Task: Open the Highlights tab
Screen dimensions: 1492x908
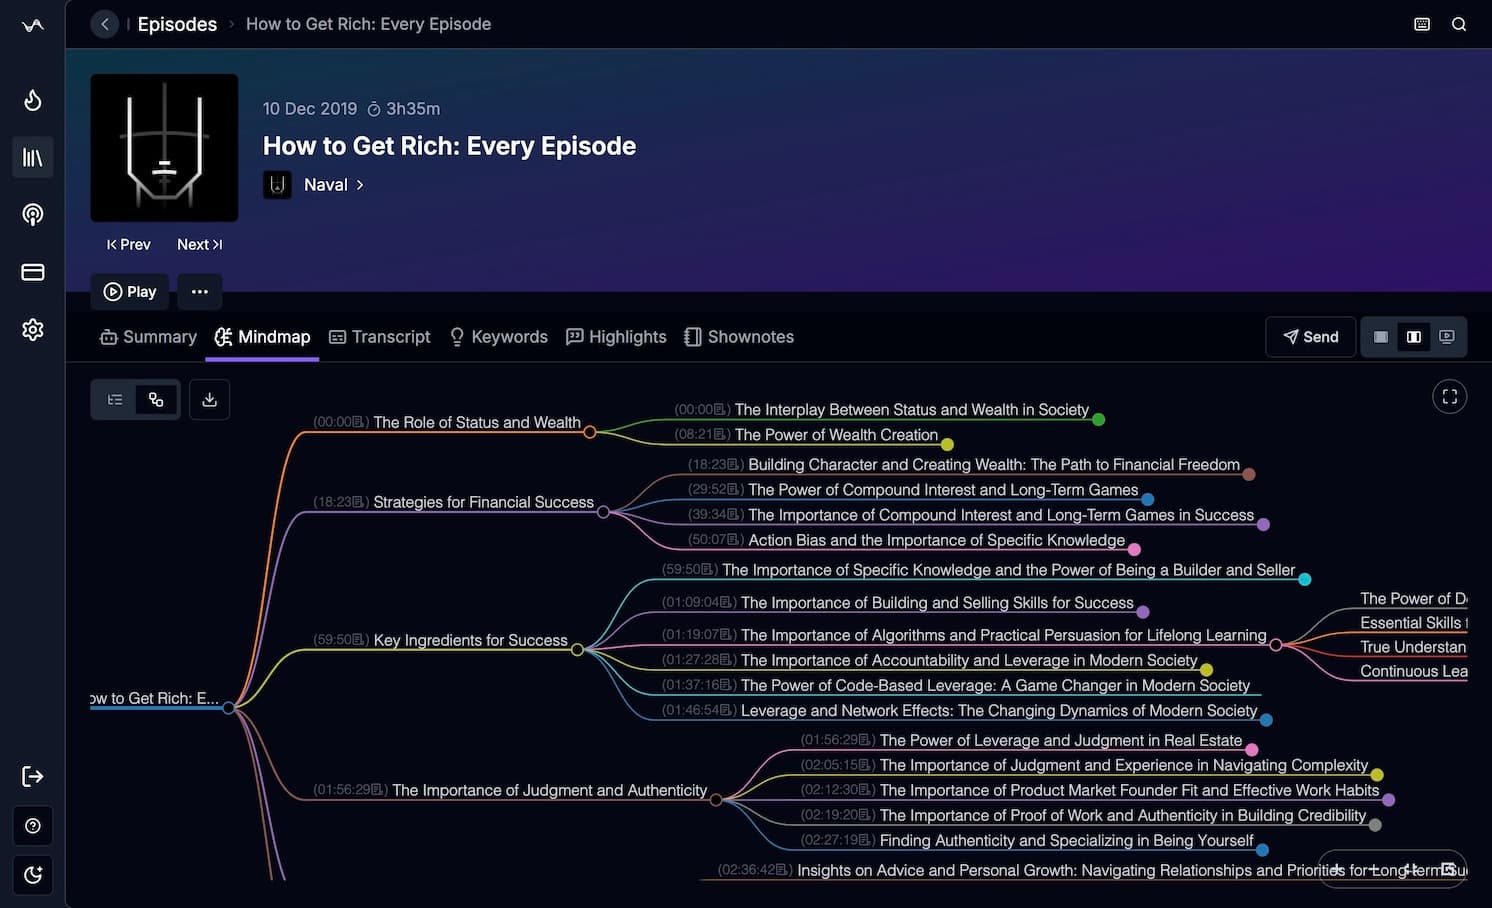Action: 616,337
